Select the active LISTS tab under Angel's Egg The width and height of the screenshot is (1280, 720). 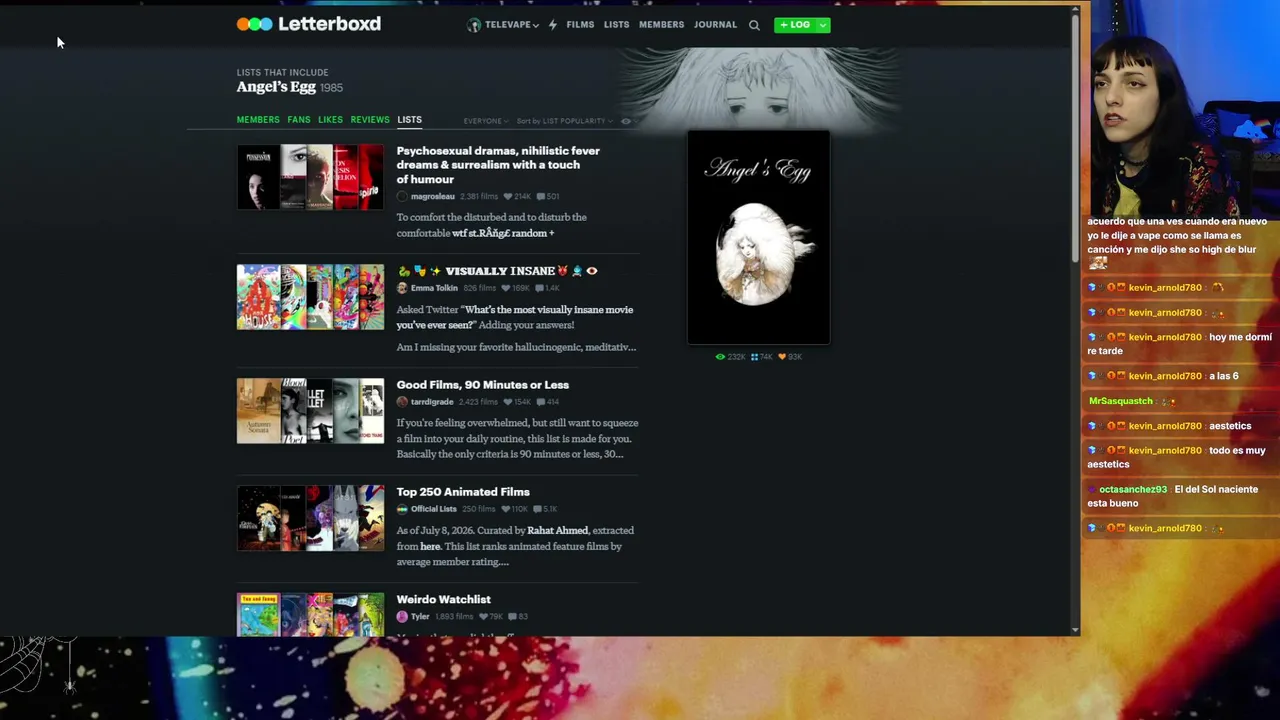[x=409, y=120]
